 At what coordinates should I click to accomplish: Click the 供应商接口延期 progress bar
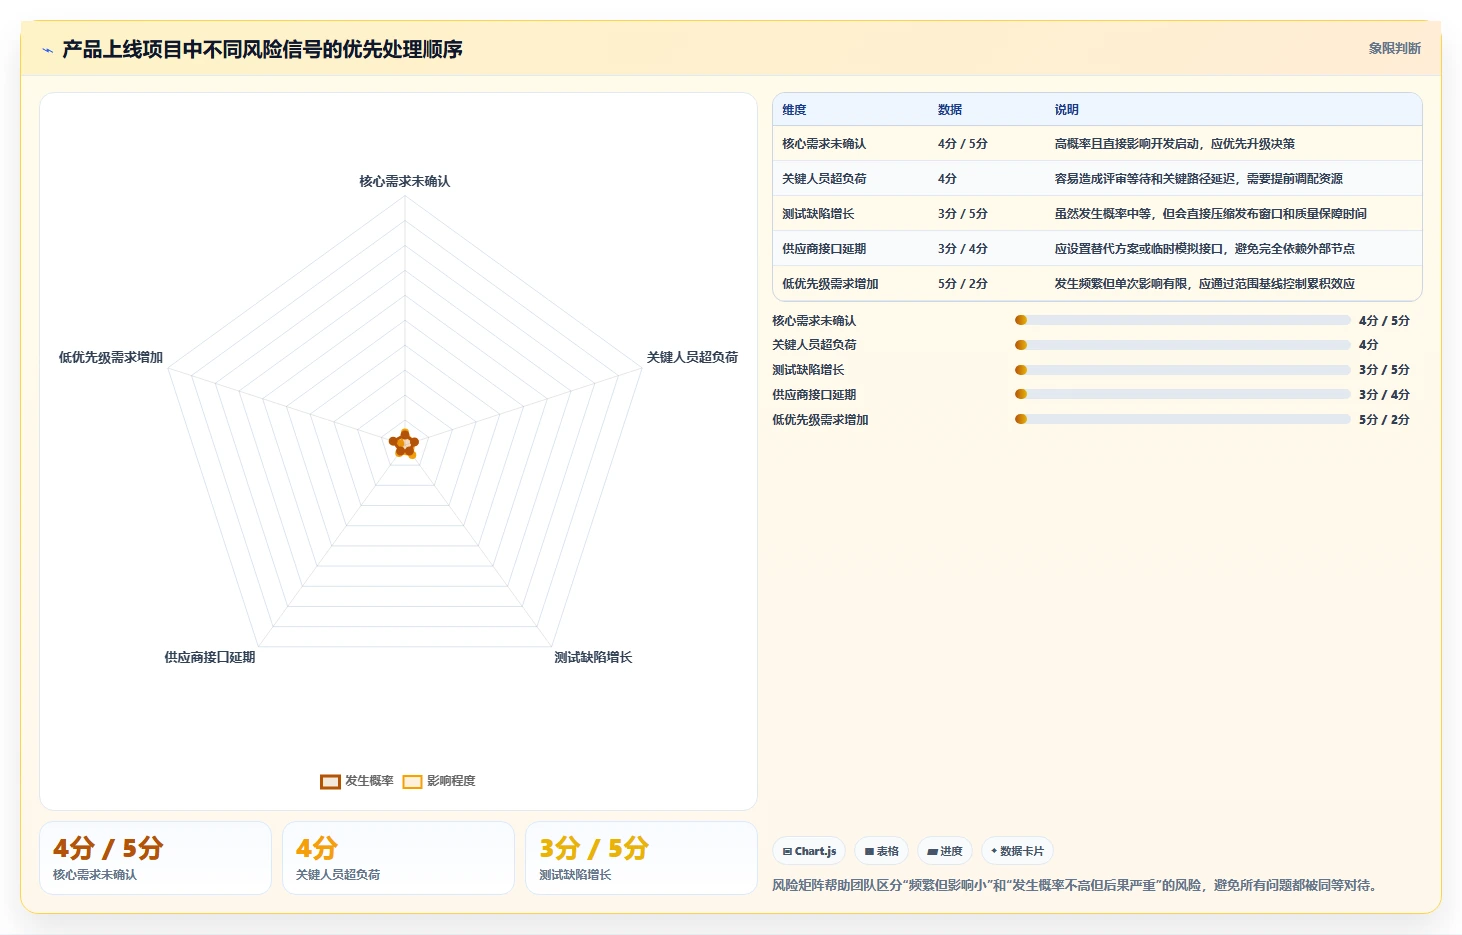pyautogui.click(x=1182, y=394)
